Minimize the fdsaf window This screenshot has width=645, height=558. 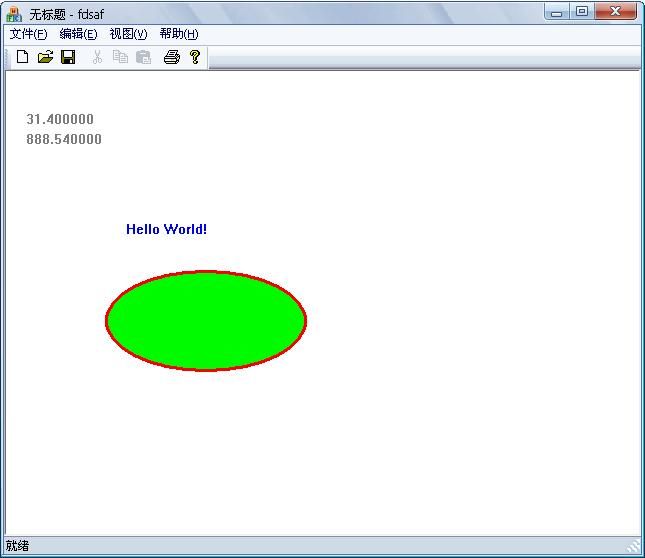click(557, 12)
